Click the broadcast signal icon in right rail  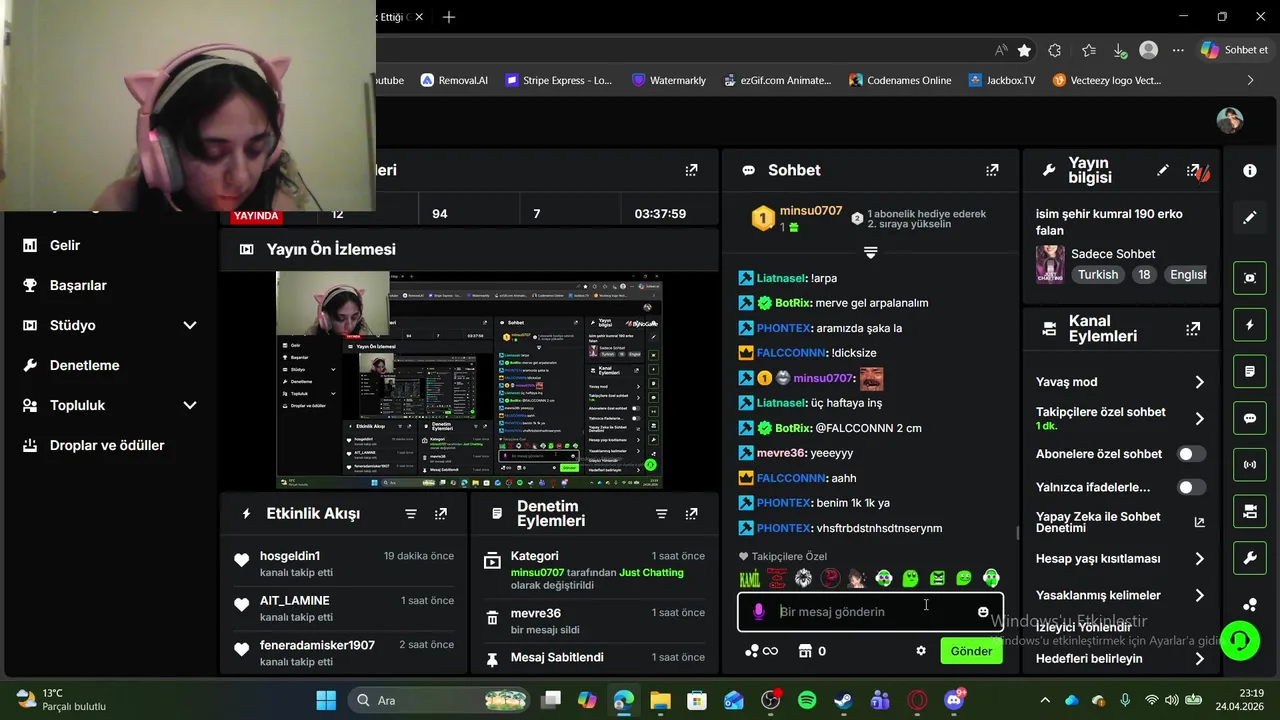(1250, 465)
